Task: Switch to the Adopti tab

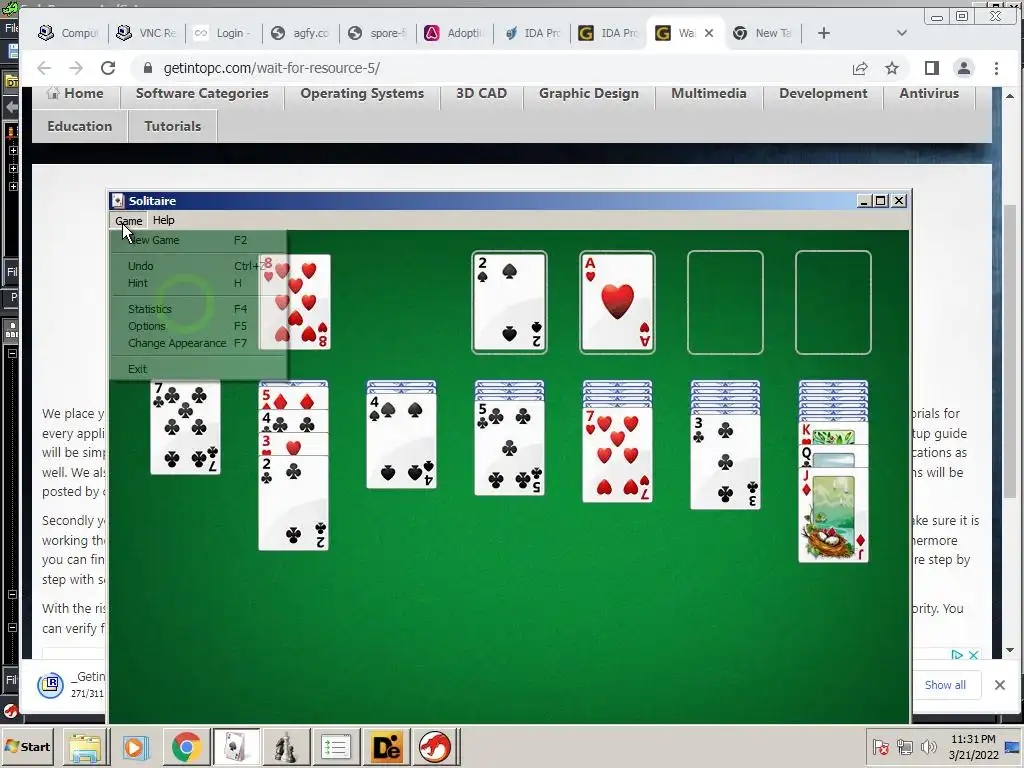Action: click(x=455, y=33)
